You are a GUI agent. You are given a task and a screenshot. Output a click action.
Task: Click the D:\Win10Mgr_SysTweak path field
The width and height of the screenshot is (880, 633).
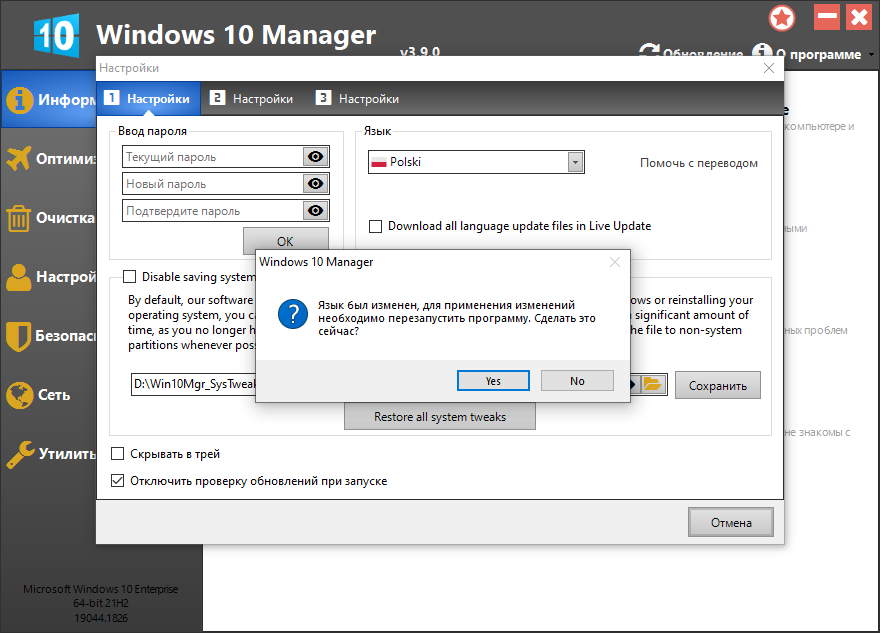coord(194,384)
